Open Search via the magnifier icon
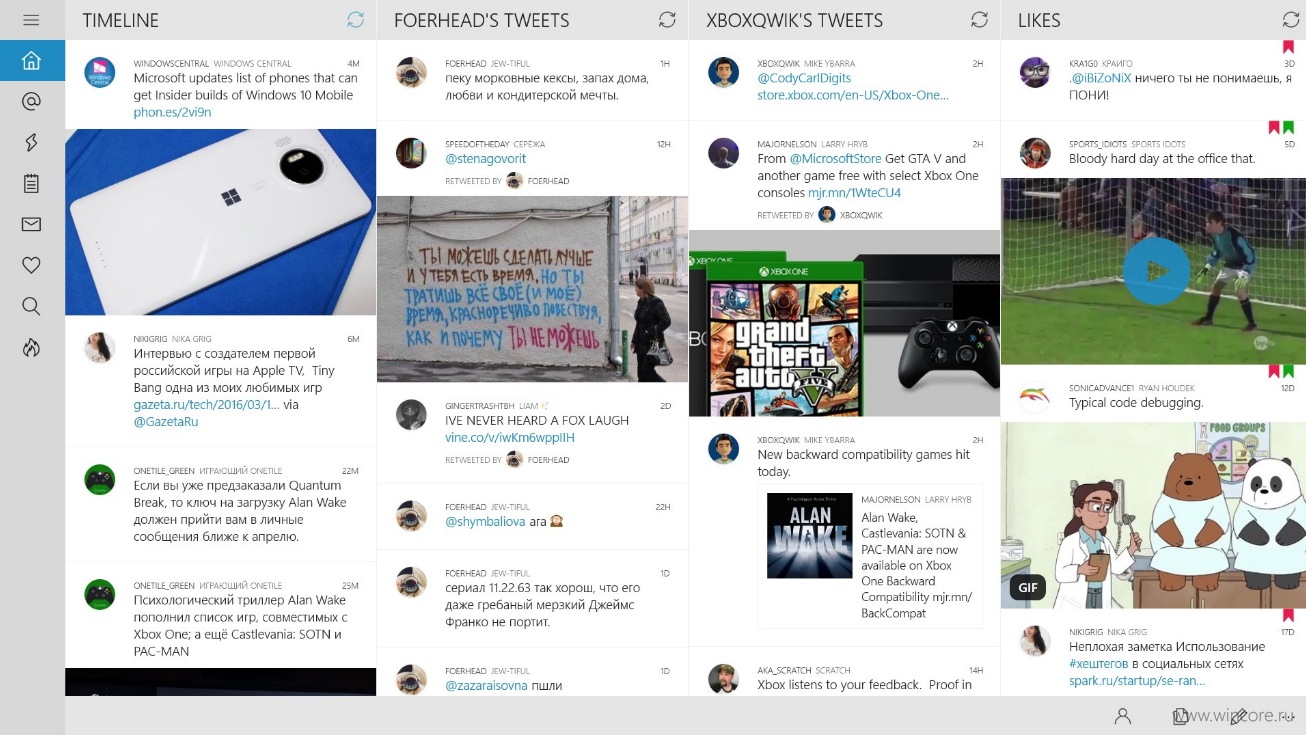1306x735 pixels. pos(31,306)
